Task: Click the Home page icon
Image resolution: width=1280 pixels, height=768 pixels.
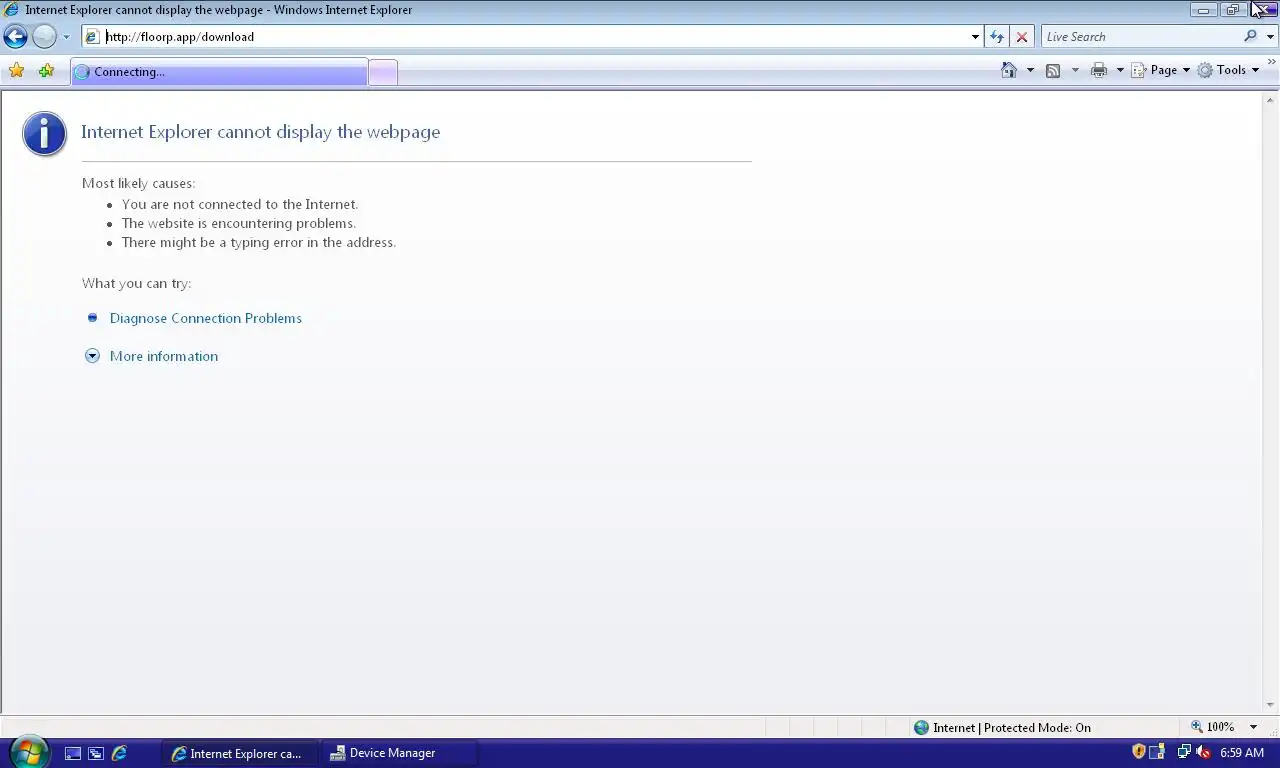Action: click(1009, 70)
